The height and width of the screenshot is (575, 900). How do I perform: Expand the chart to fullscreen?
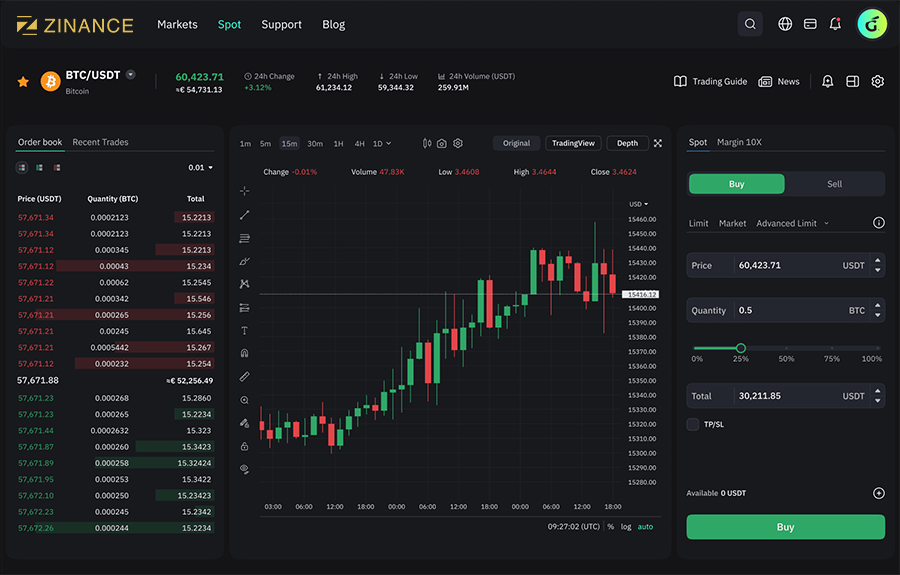point(658,143)
